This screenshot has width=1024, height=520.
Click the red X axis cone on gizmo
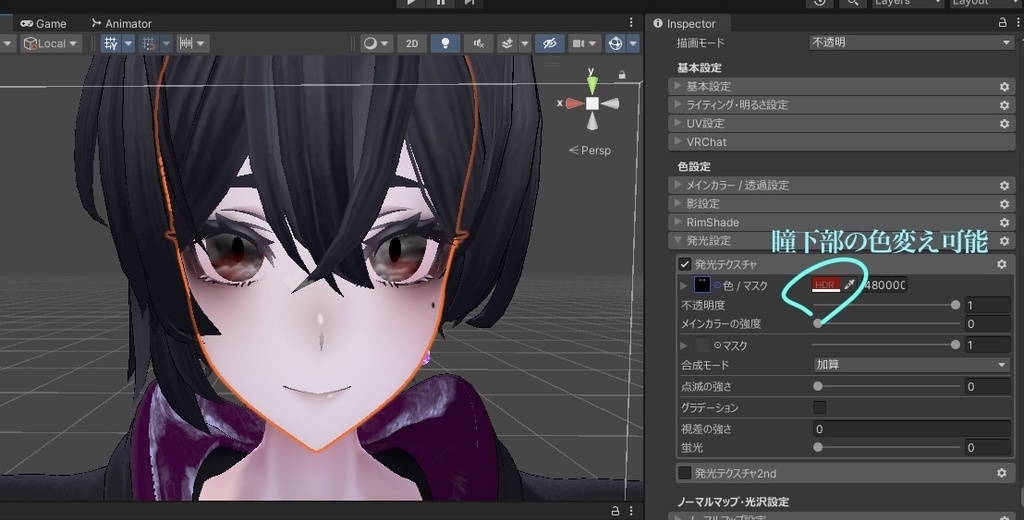pyautogui.click(x=574, y=103)
